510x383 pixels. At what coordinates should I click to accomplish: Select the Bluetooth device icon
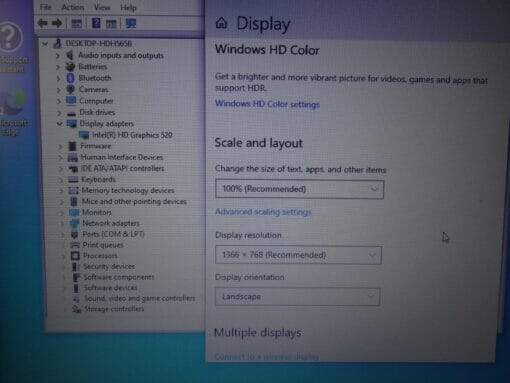(x=70, y=78)
